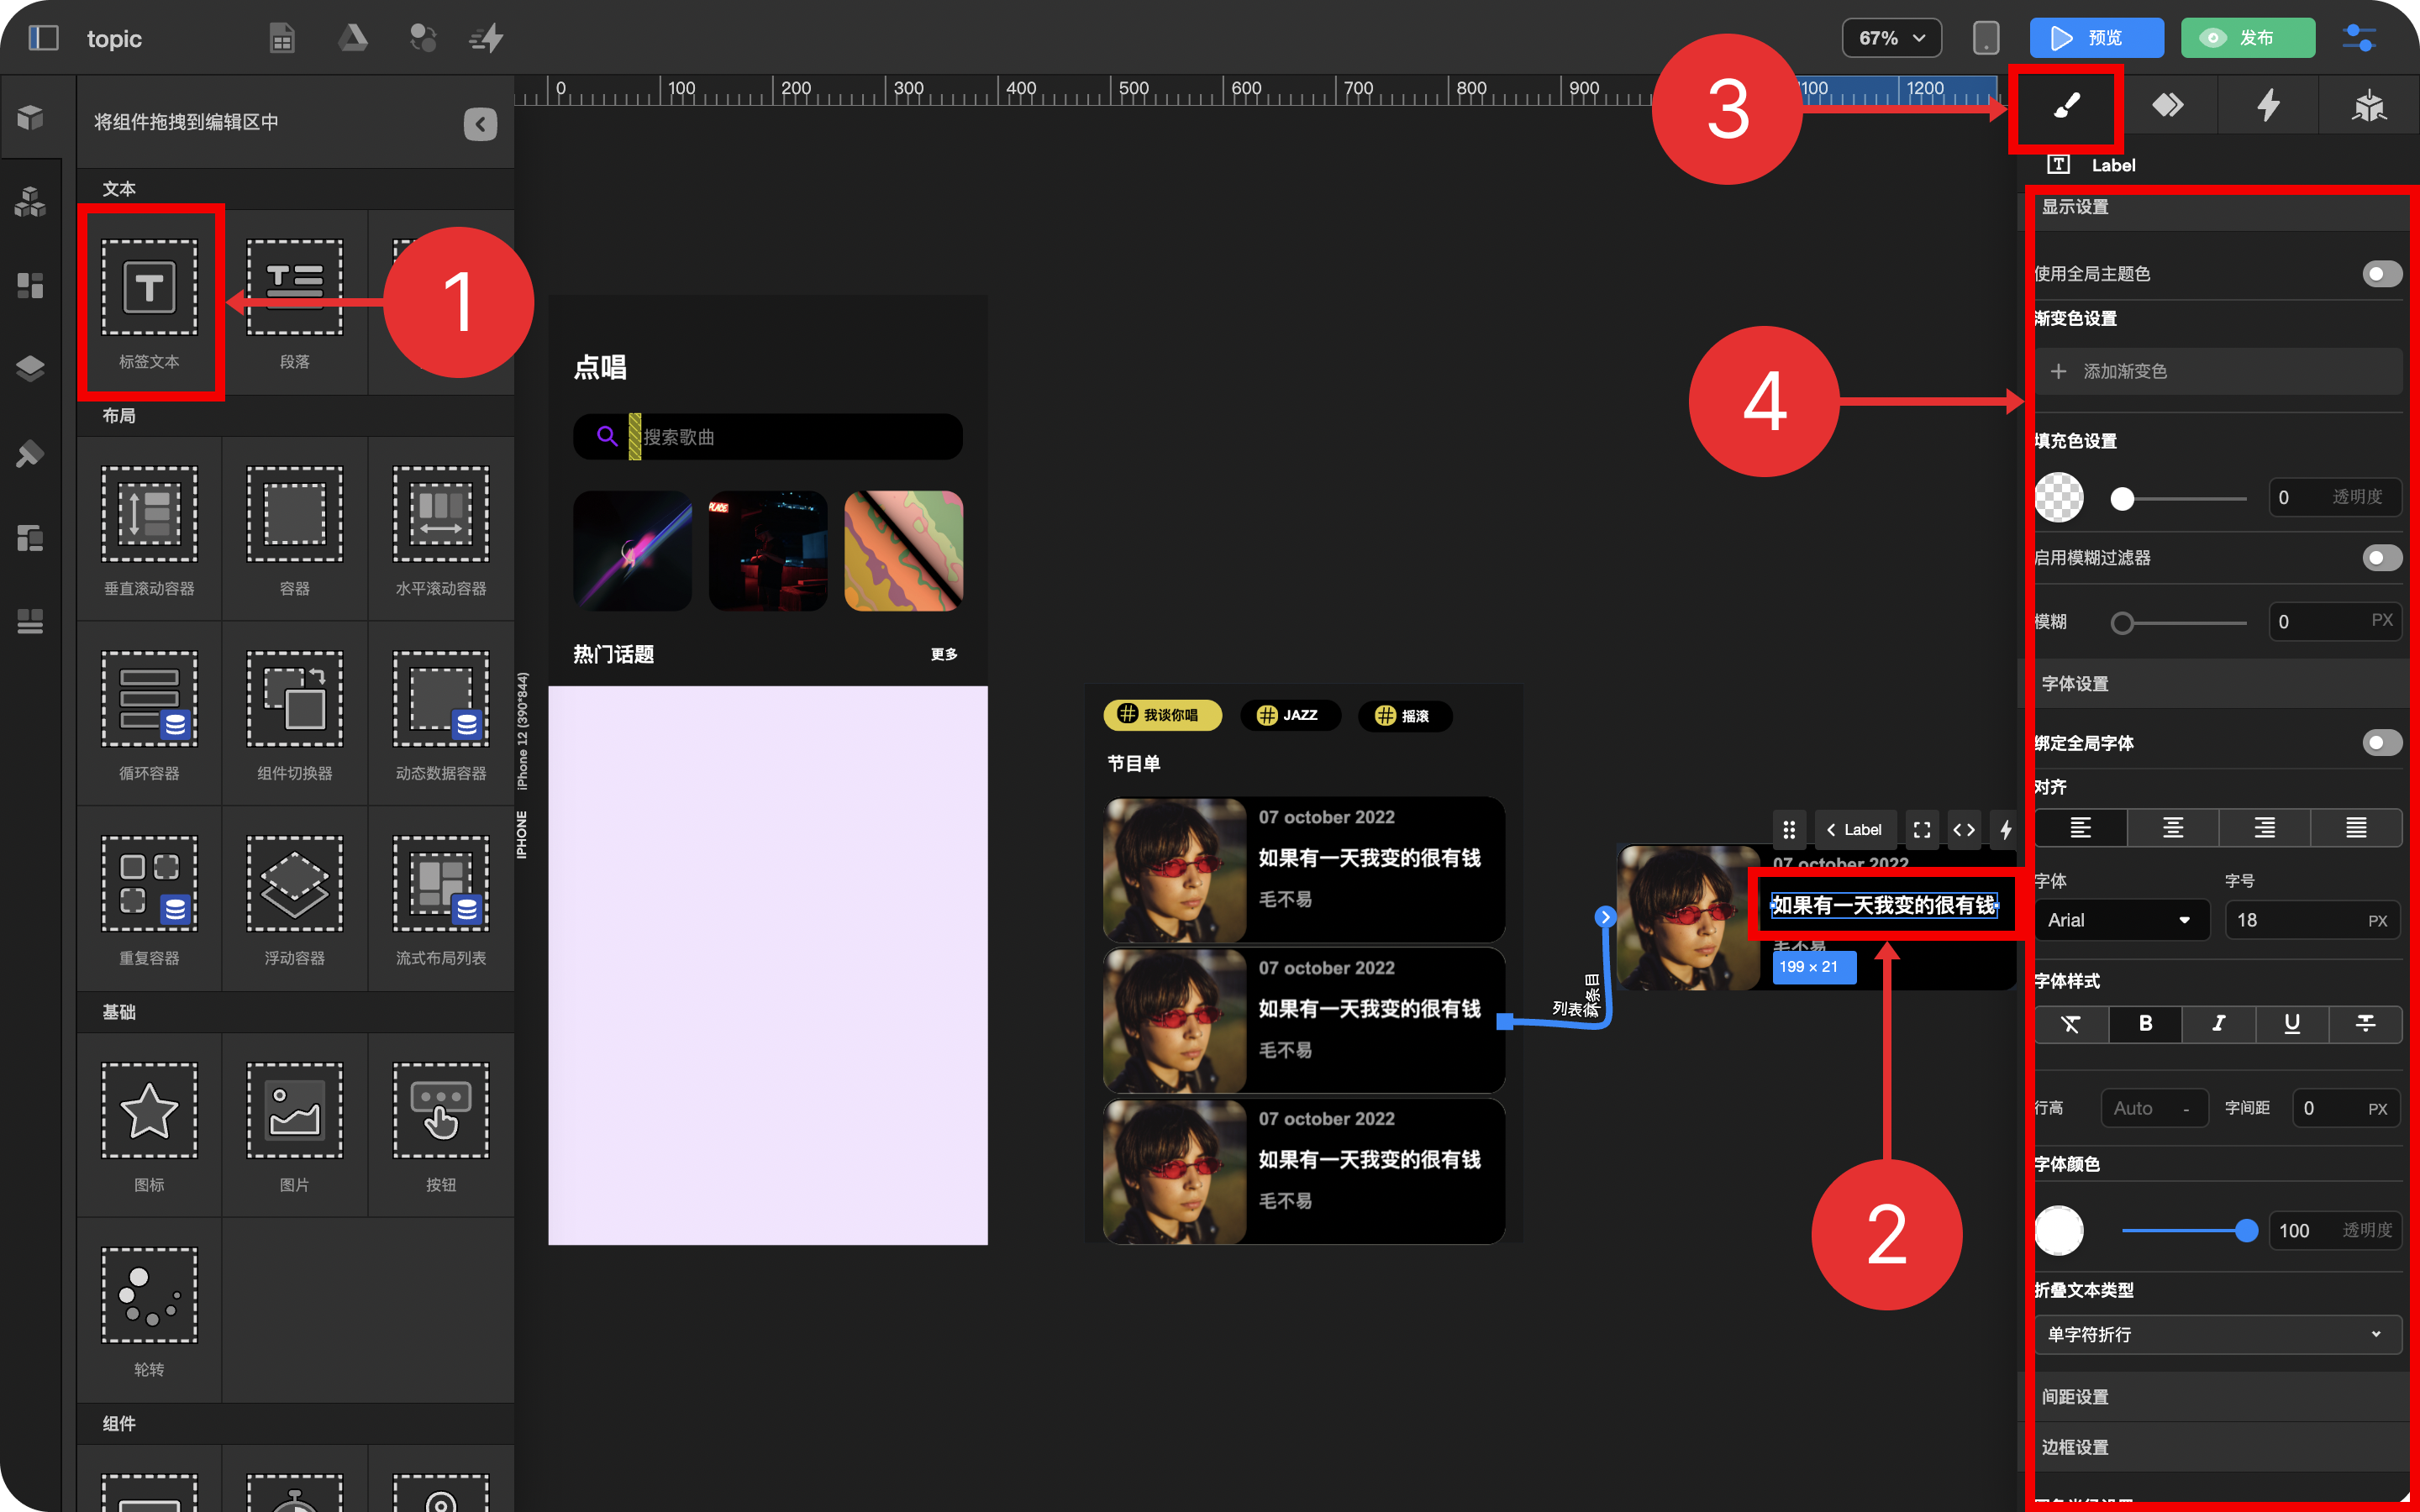
Task: Open the layers stack icon in left rail
Action: tap(30, 368)
